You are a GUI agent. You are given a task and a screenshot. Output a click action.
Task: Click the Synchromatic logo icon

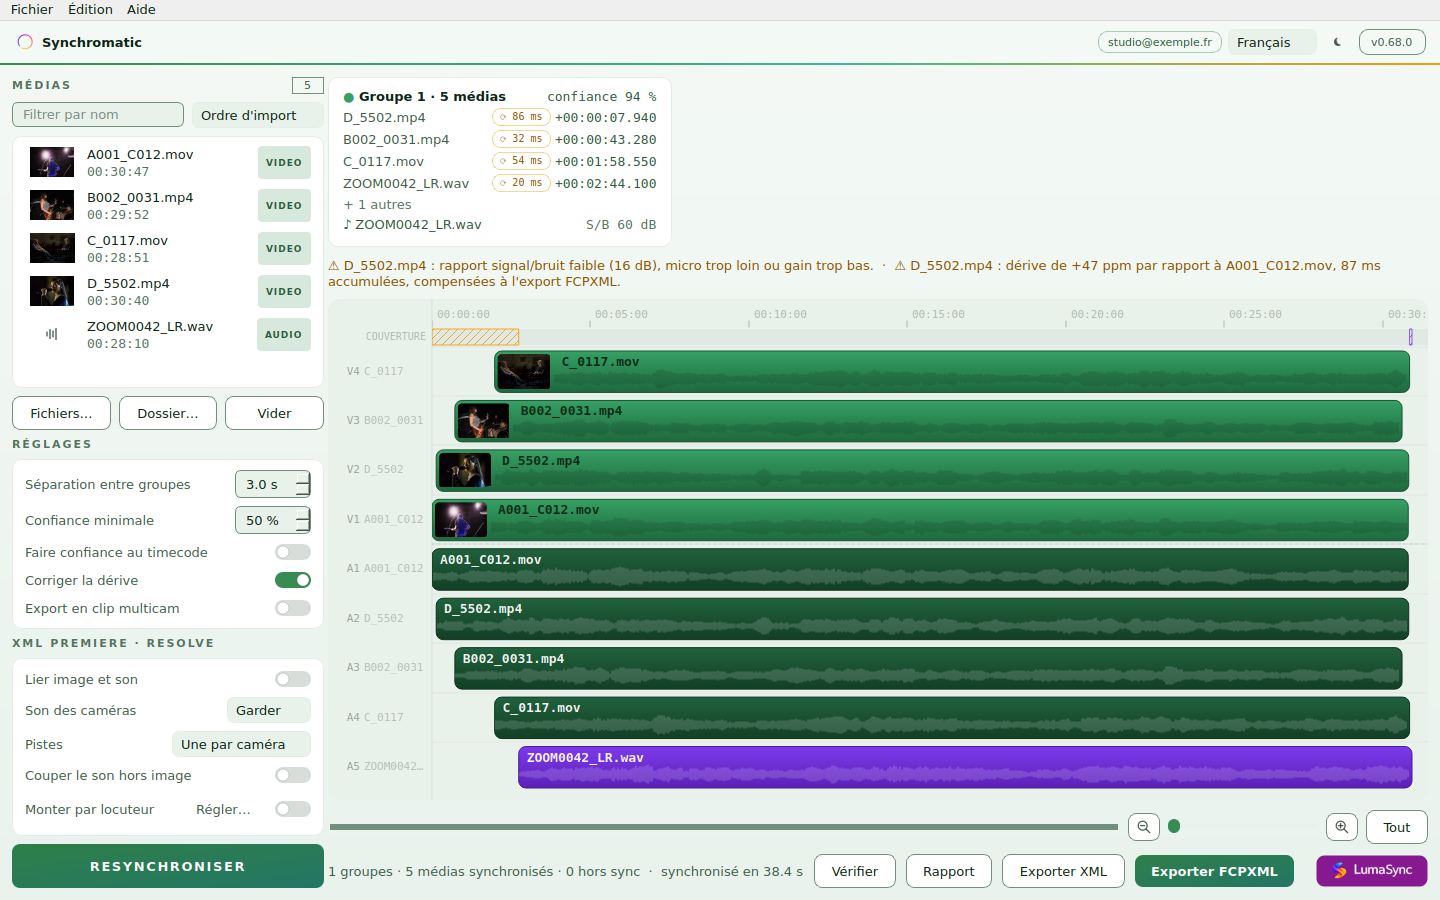coord(25,42)
